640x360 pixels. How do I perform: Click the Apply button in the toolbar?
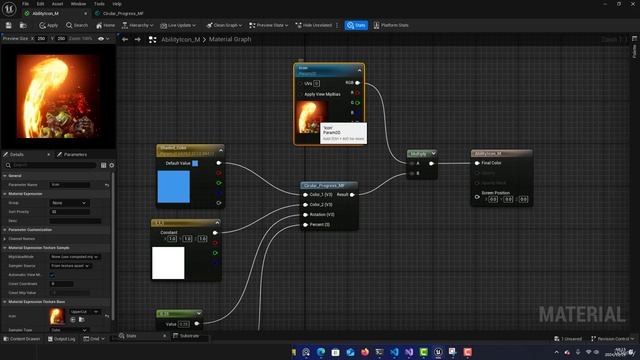click(x=48, y=25)
